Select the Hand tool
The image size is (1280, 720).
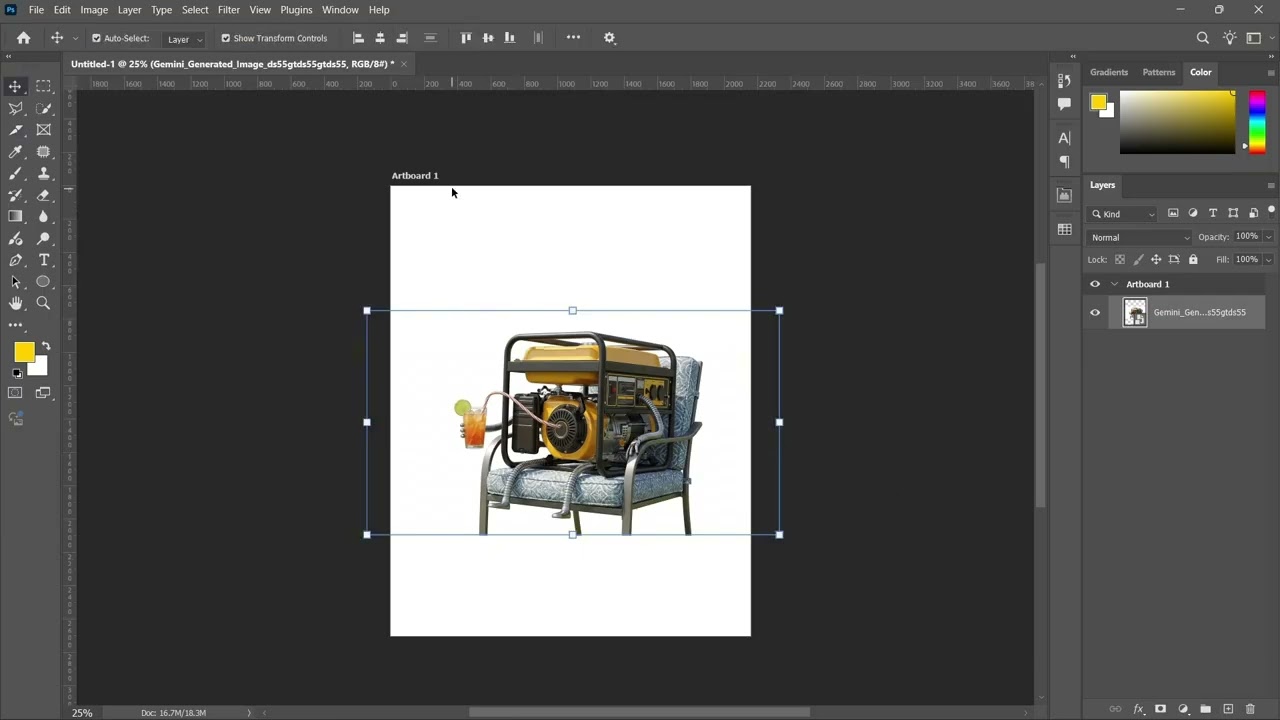click(x=15, y=303)
